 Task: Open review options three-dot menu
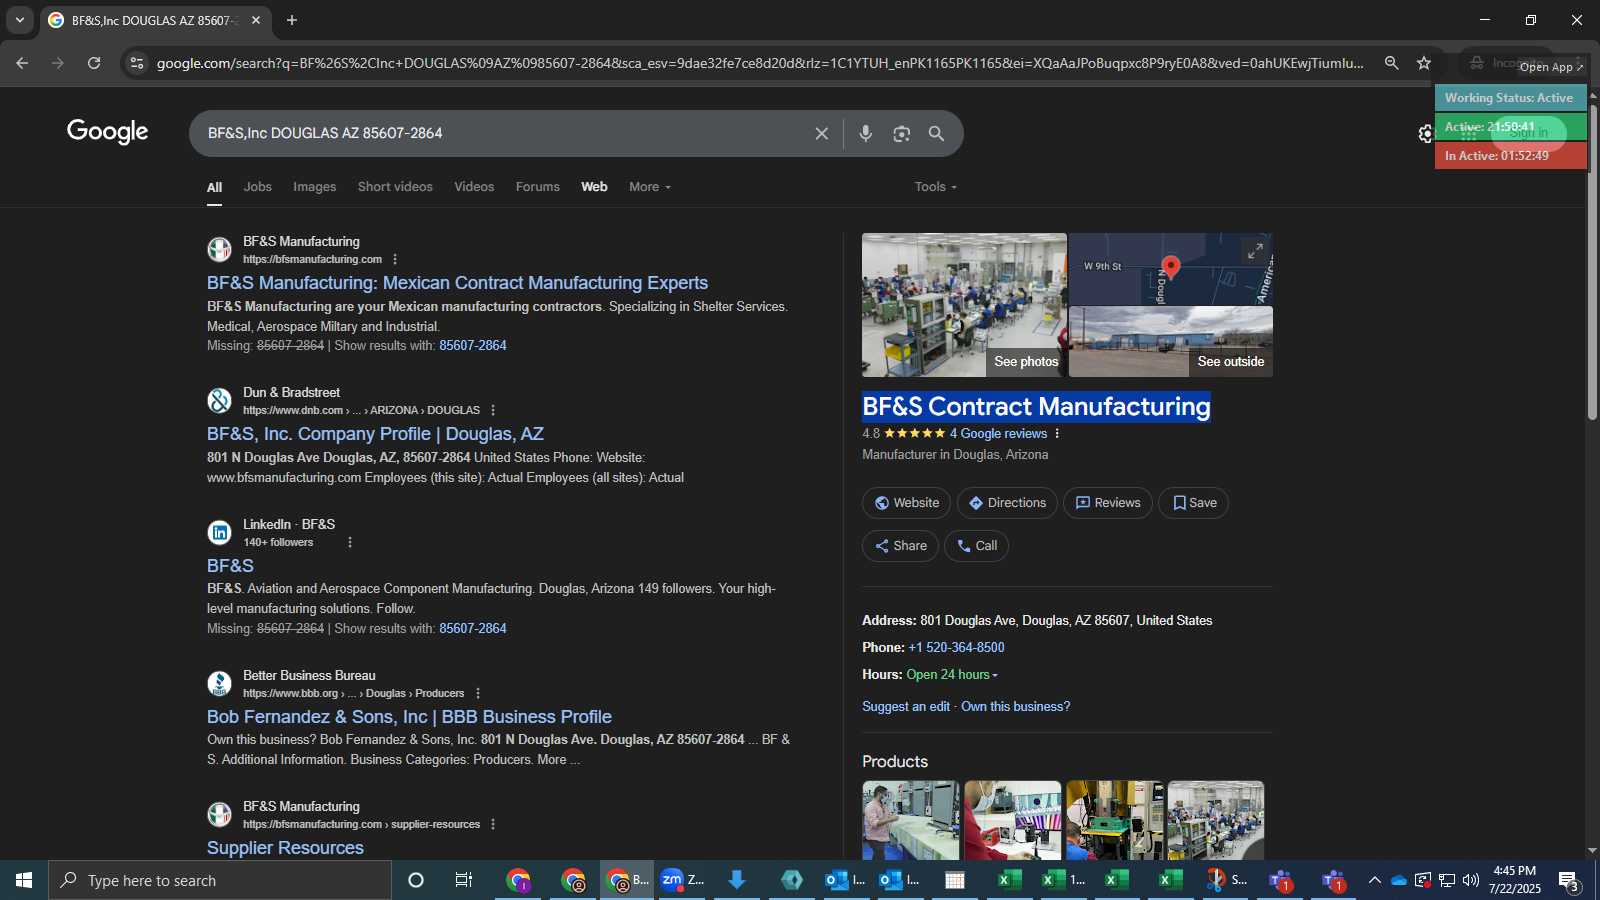pyautogui.click(x=1057, y=433)
